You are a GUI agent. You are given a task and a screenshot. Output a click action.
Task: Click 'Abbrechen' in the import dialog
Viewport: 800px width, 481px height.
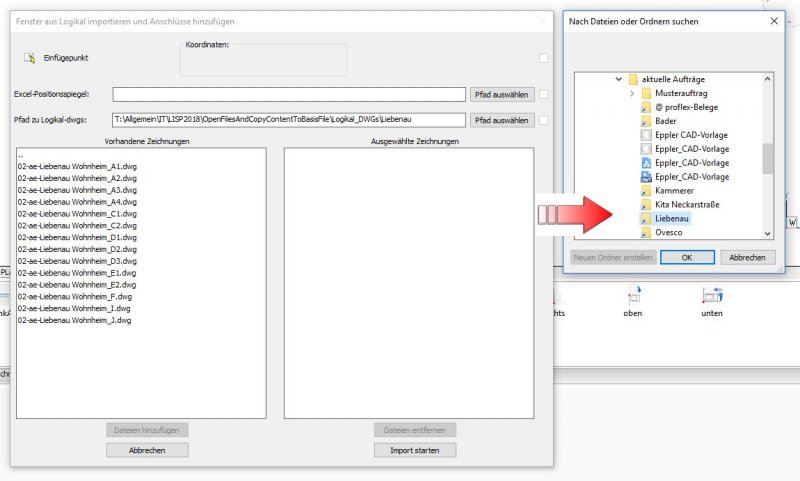click(147, 450)
